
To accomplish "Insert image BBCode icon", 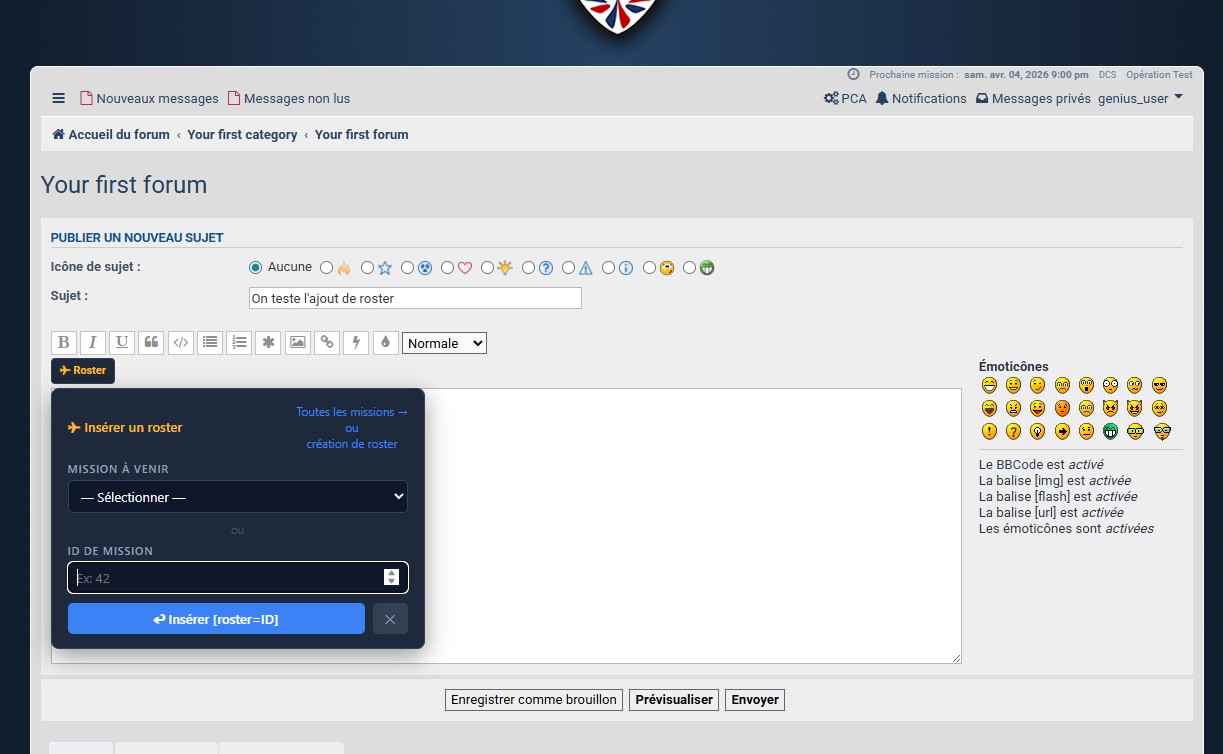I will [298, 343].
